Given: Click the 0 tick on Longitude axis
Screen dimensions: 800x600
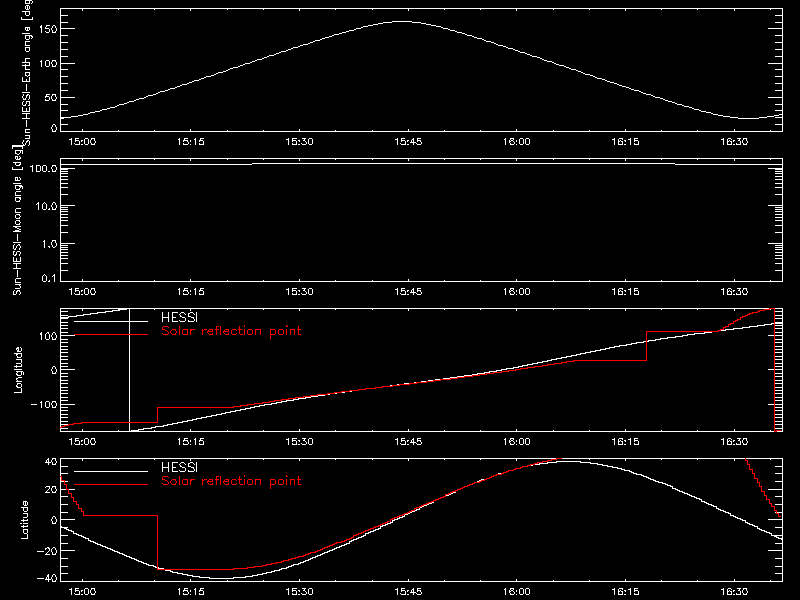Looking at the screenshot, I should (x=54, y=370).
